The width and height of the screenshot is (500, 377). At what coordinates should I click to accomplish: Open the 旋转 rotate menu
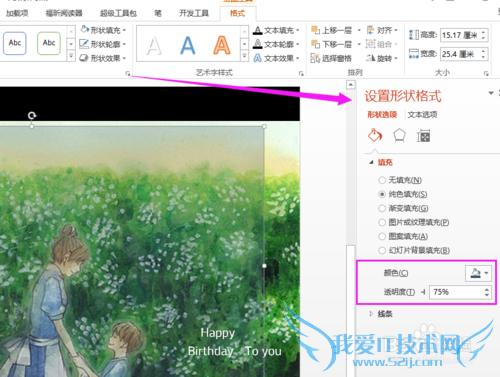382,58
